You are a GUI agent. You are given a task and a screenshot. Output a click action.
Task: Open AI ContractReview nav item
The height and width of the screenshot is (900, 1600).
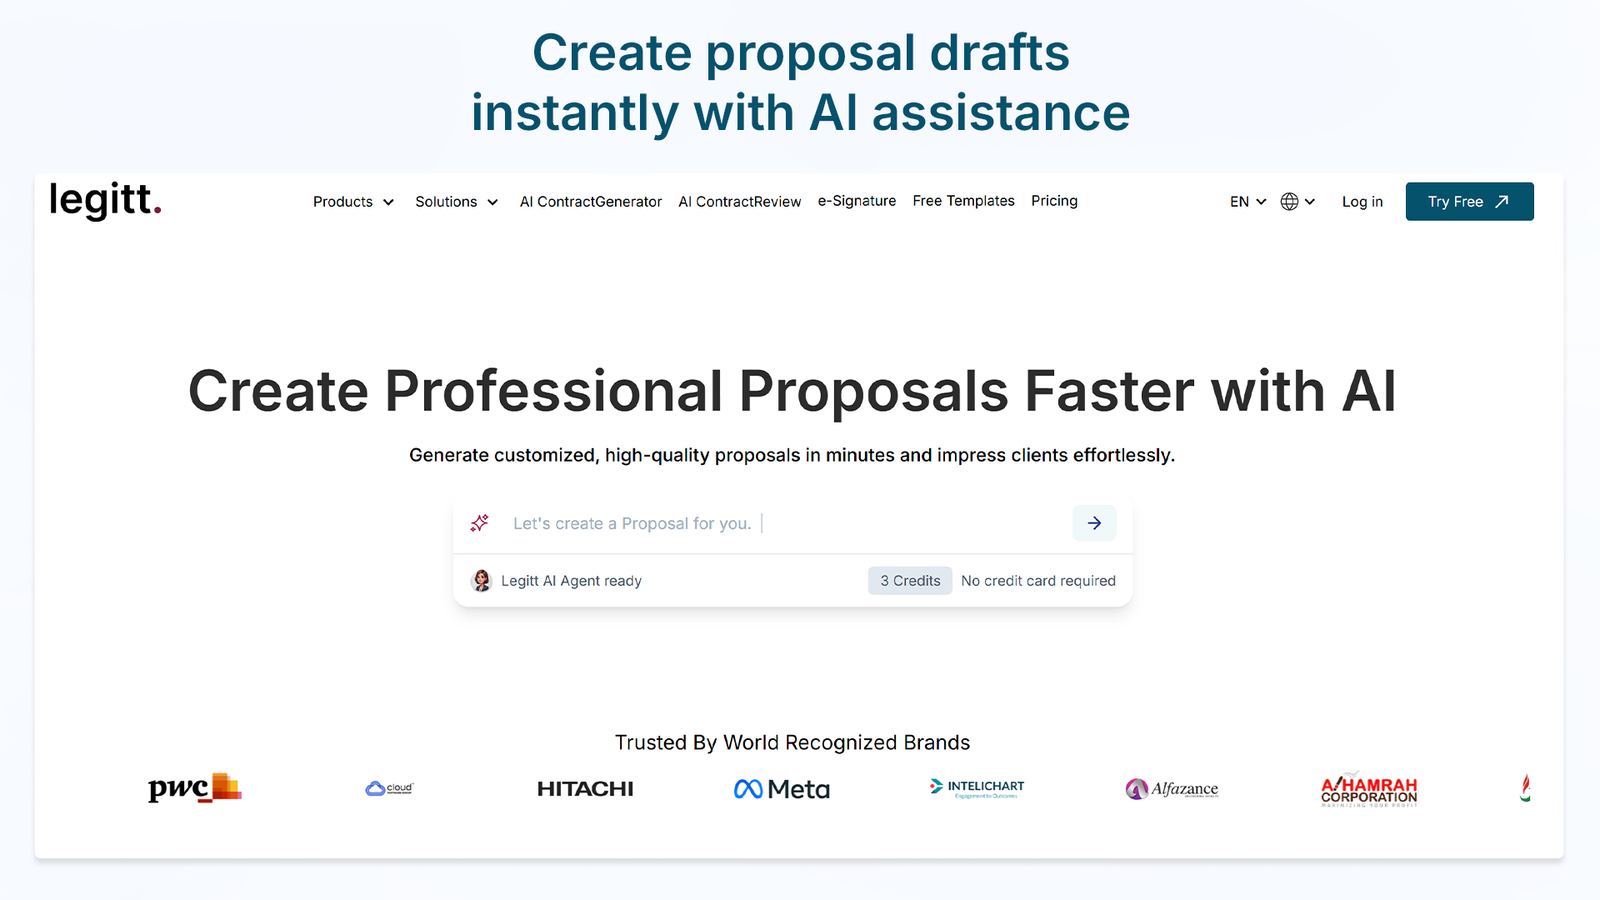pyautogui.click(x=739, y=202)
